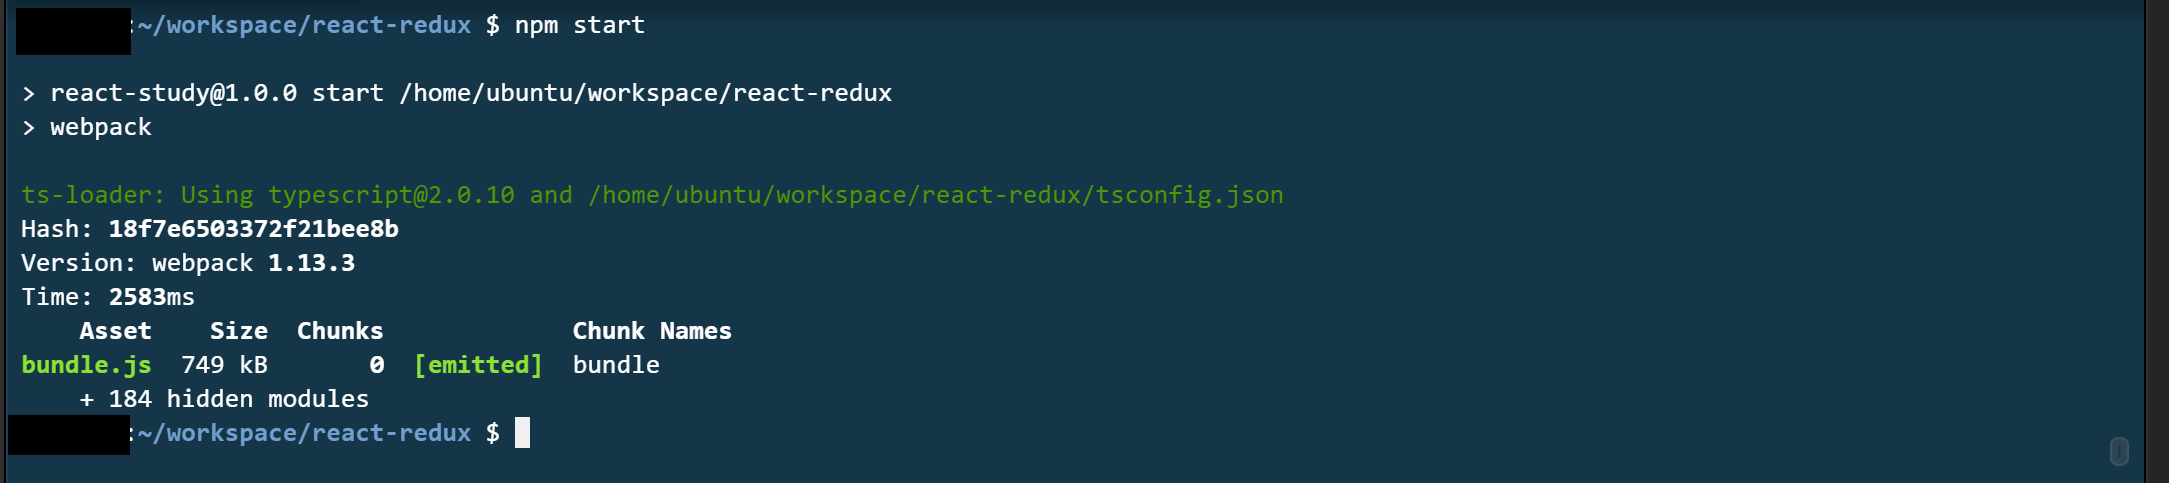
Task: Click the react-study@1.0.0 start line
Action: pyautogui.click(x=457, y=93)
